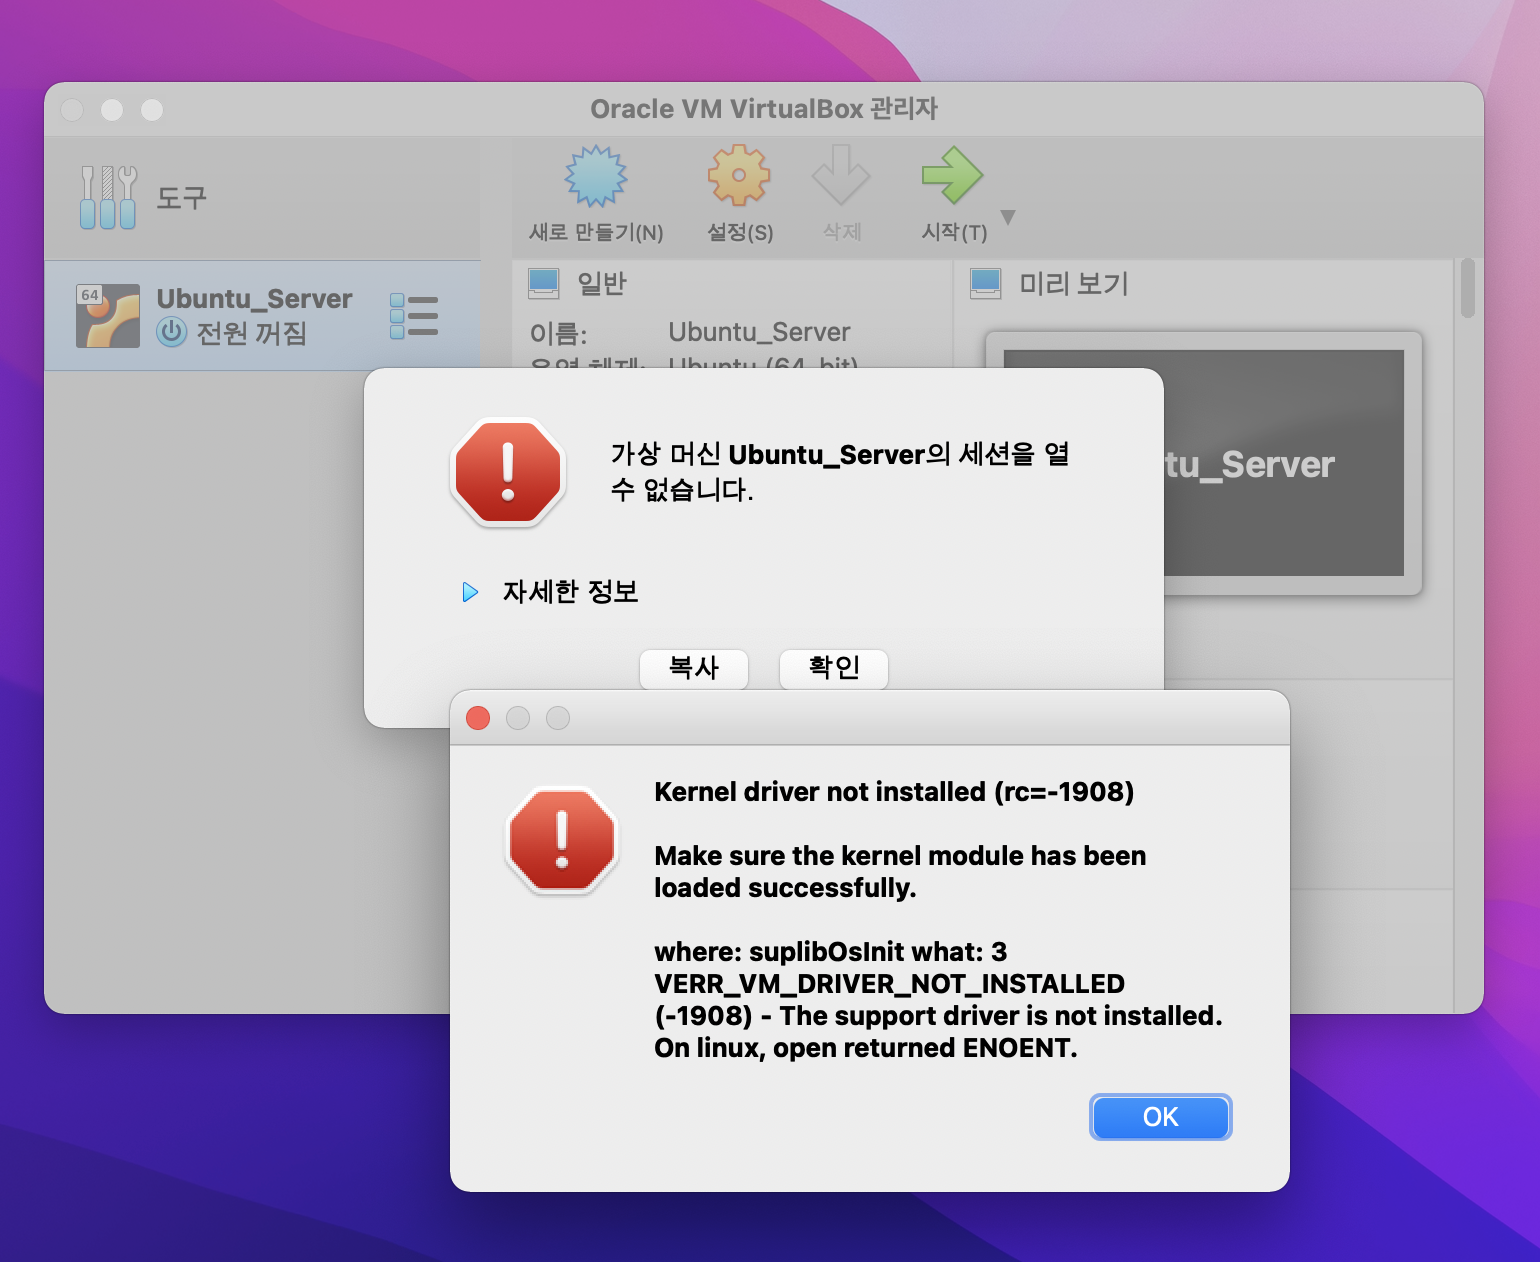Click the details pane vertical scrollbar
Viewport: 1540px width, 1262px height.
(x=1468, y=288)
